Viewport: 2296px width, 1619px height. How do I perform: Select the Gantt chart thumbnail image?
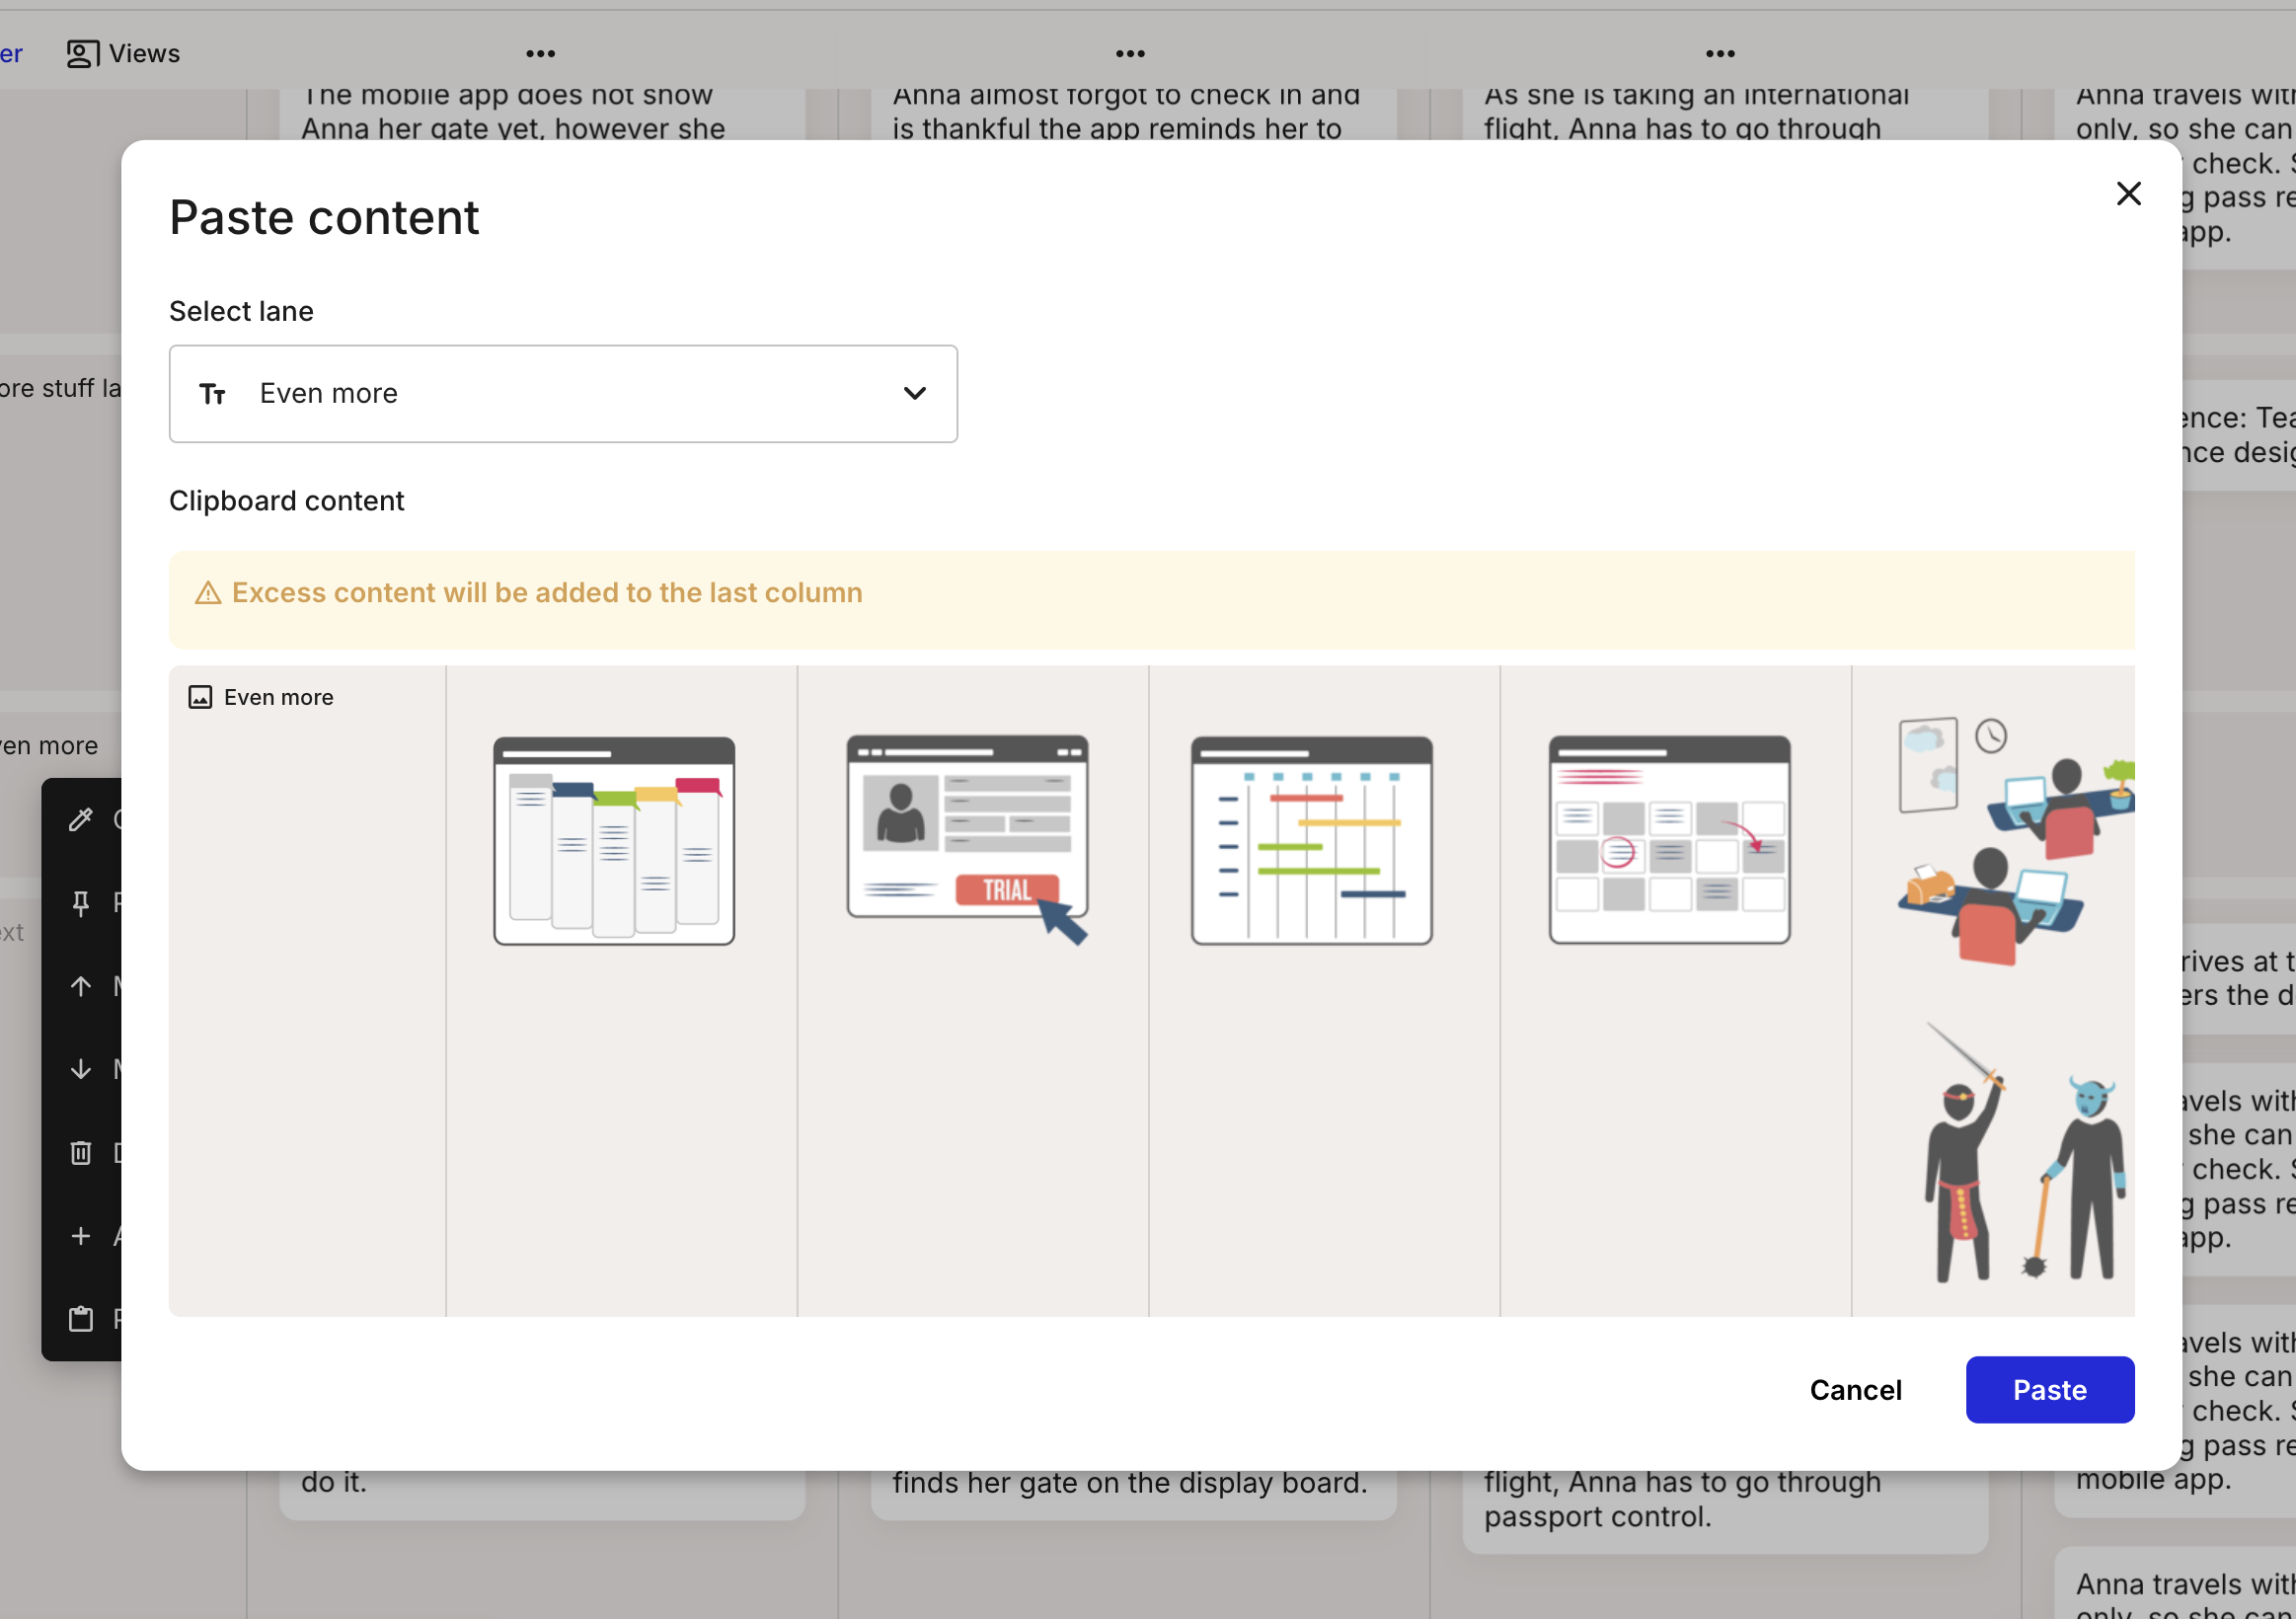point(1311,840)
